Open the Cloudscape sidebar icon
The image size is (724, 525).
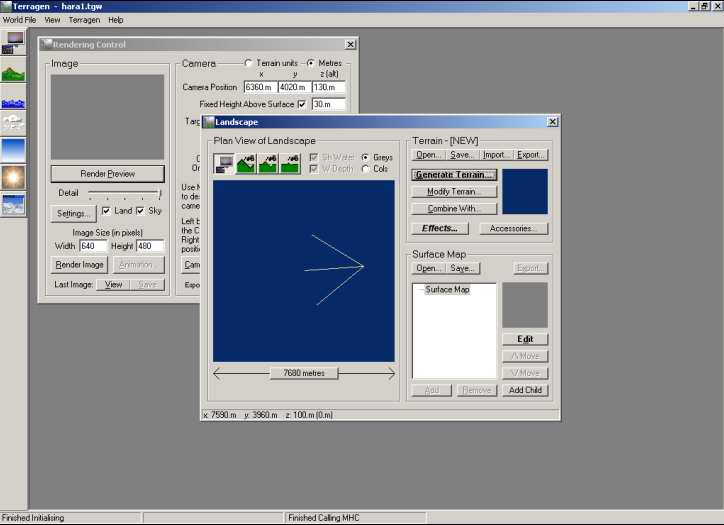pyautogui.click(x=14, y=123)
